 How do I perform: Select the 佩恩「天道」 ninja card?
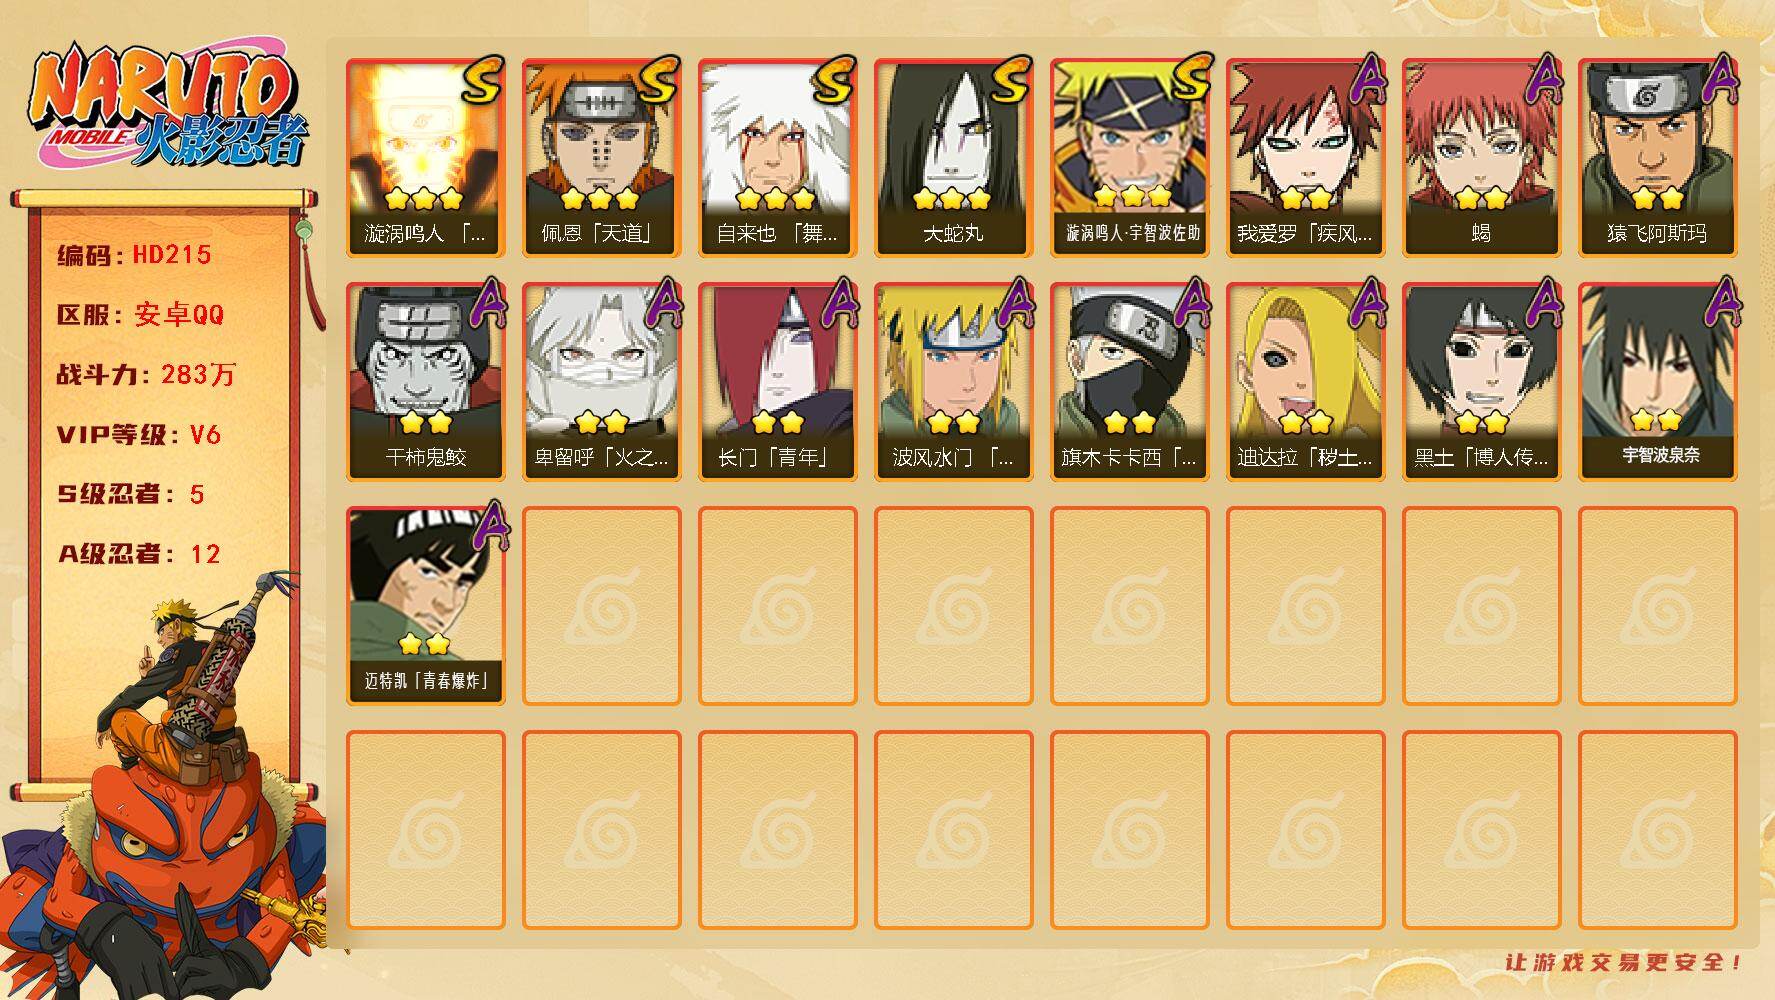[x=601, y=157]
